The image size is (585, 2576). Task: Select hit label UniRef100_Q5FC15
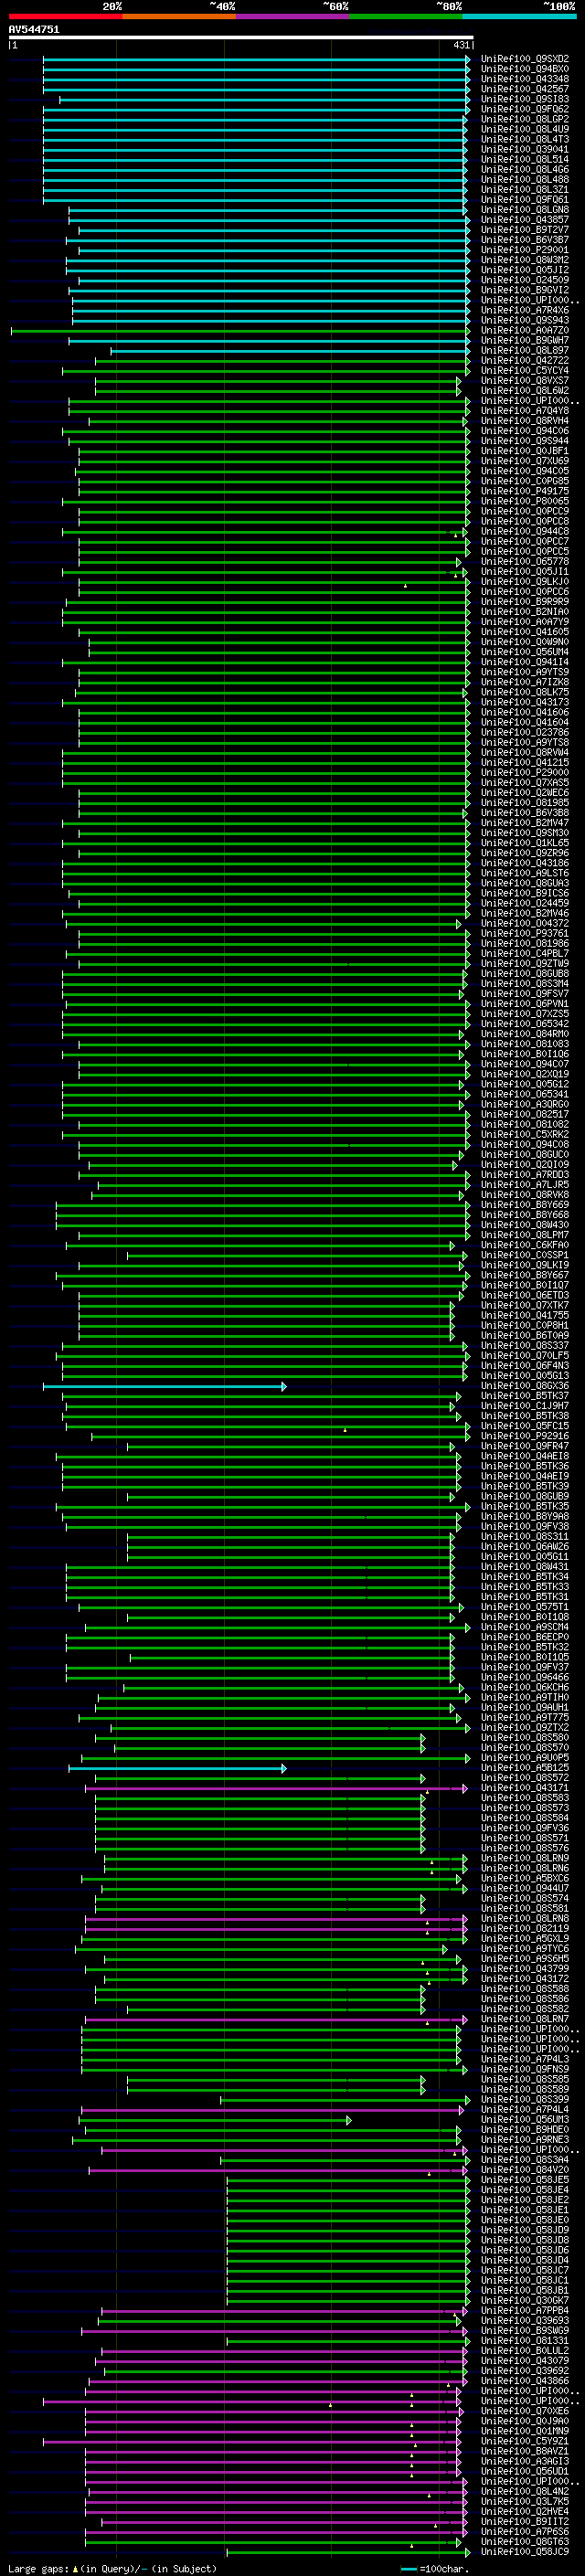point(525,1426)
